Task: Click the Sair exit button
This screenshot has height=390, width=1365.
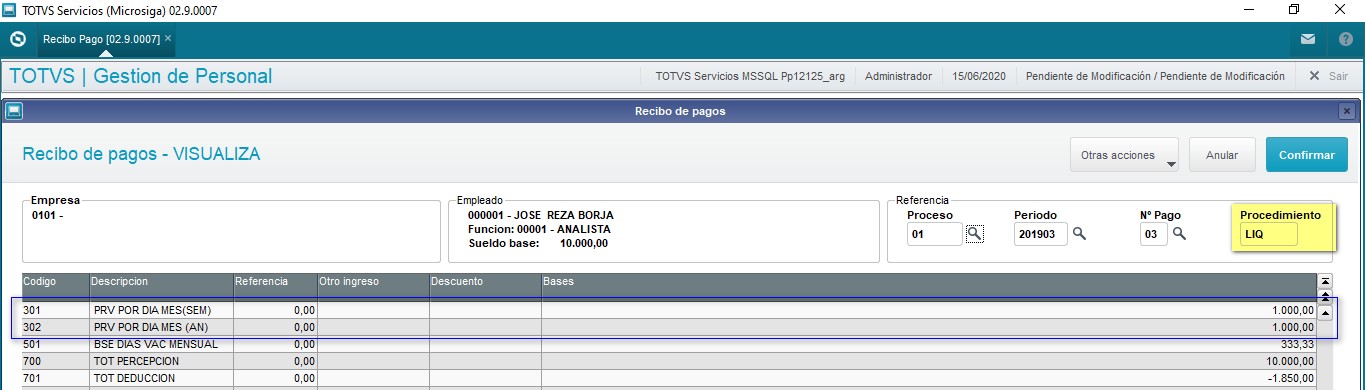Action: [x=1328, y=76]
